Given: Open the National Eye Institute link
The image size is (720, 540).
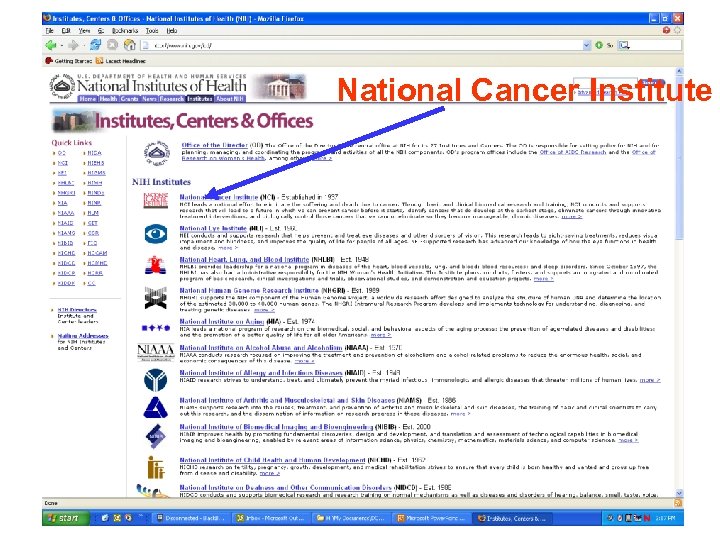Looking at the screenshot, I should pos(213,228).
